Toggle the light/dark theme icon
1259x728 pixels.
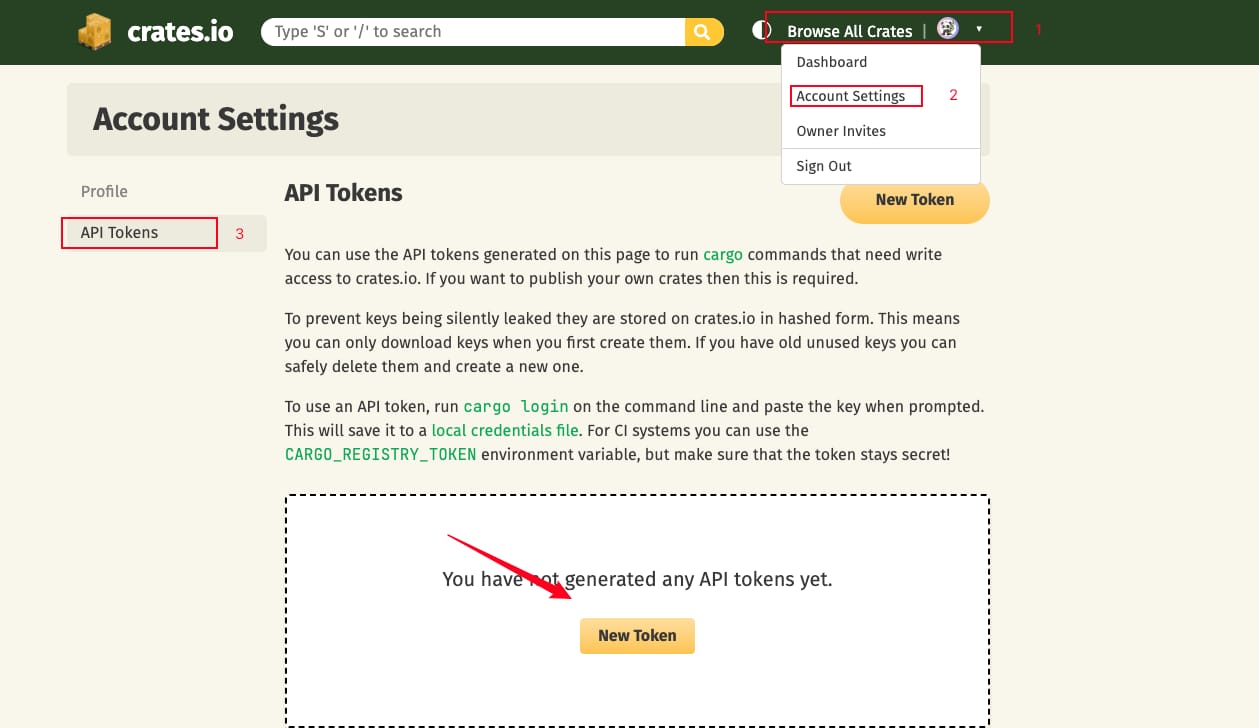tap(761, 30)
